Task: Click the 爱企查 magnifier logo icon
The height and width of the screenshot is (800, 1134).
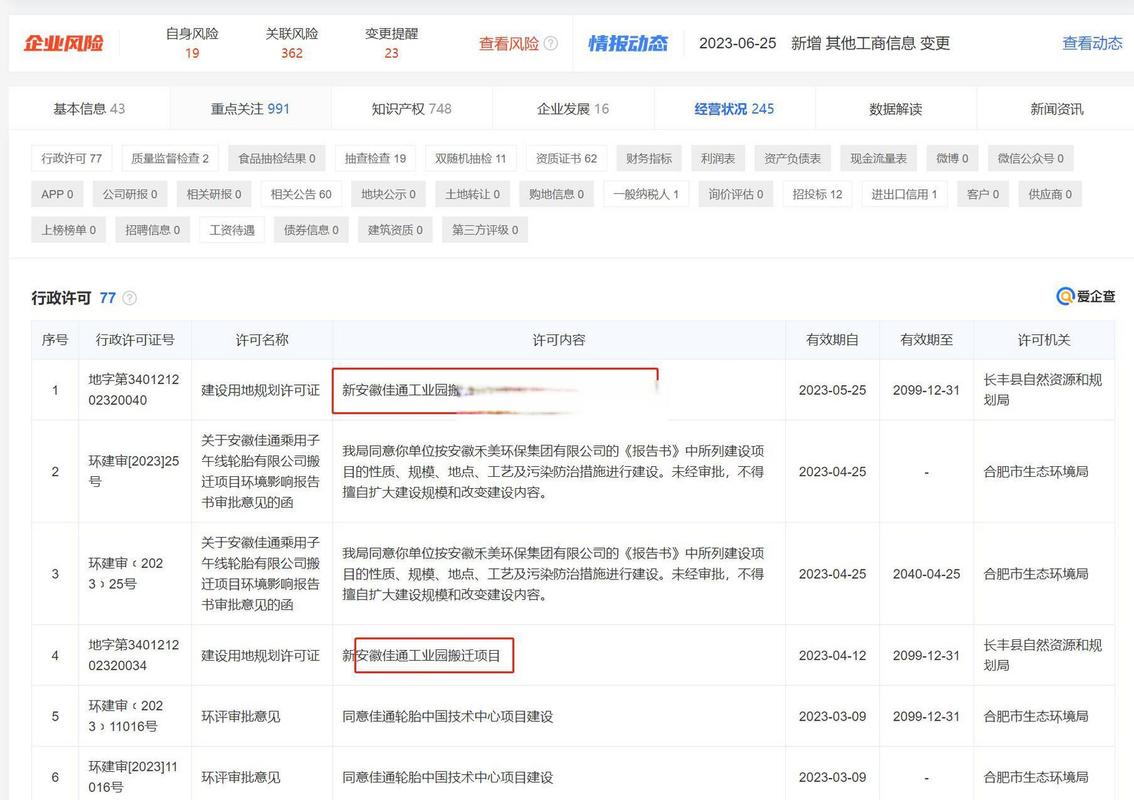Action: pyautogui.click(x=1065, y=296)
